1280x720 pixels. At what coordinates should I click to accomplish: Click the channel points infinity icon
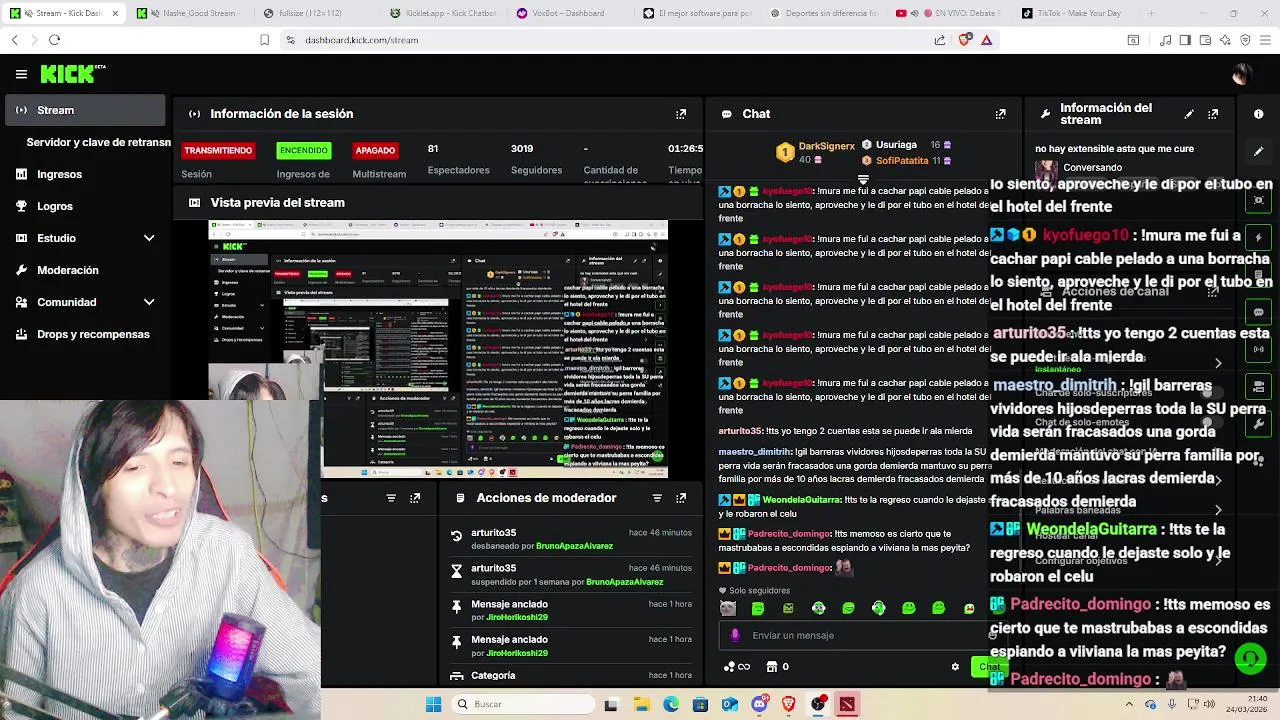click(738, 667)
